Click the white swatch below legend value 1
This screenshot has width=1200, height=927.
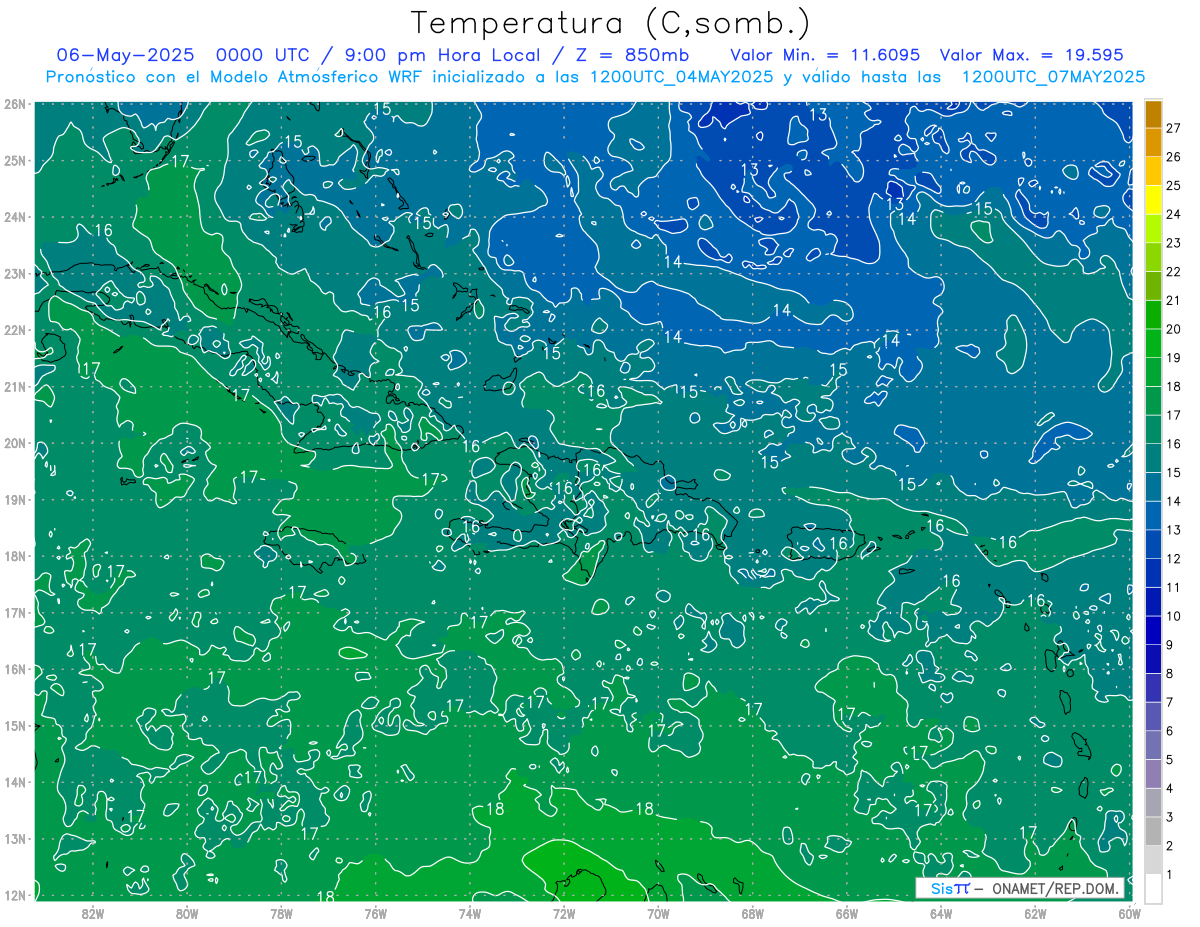1153,888
